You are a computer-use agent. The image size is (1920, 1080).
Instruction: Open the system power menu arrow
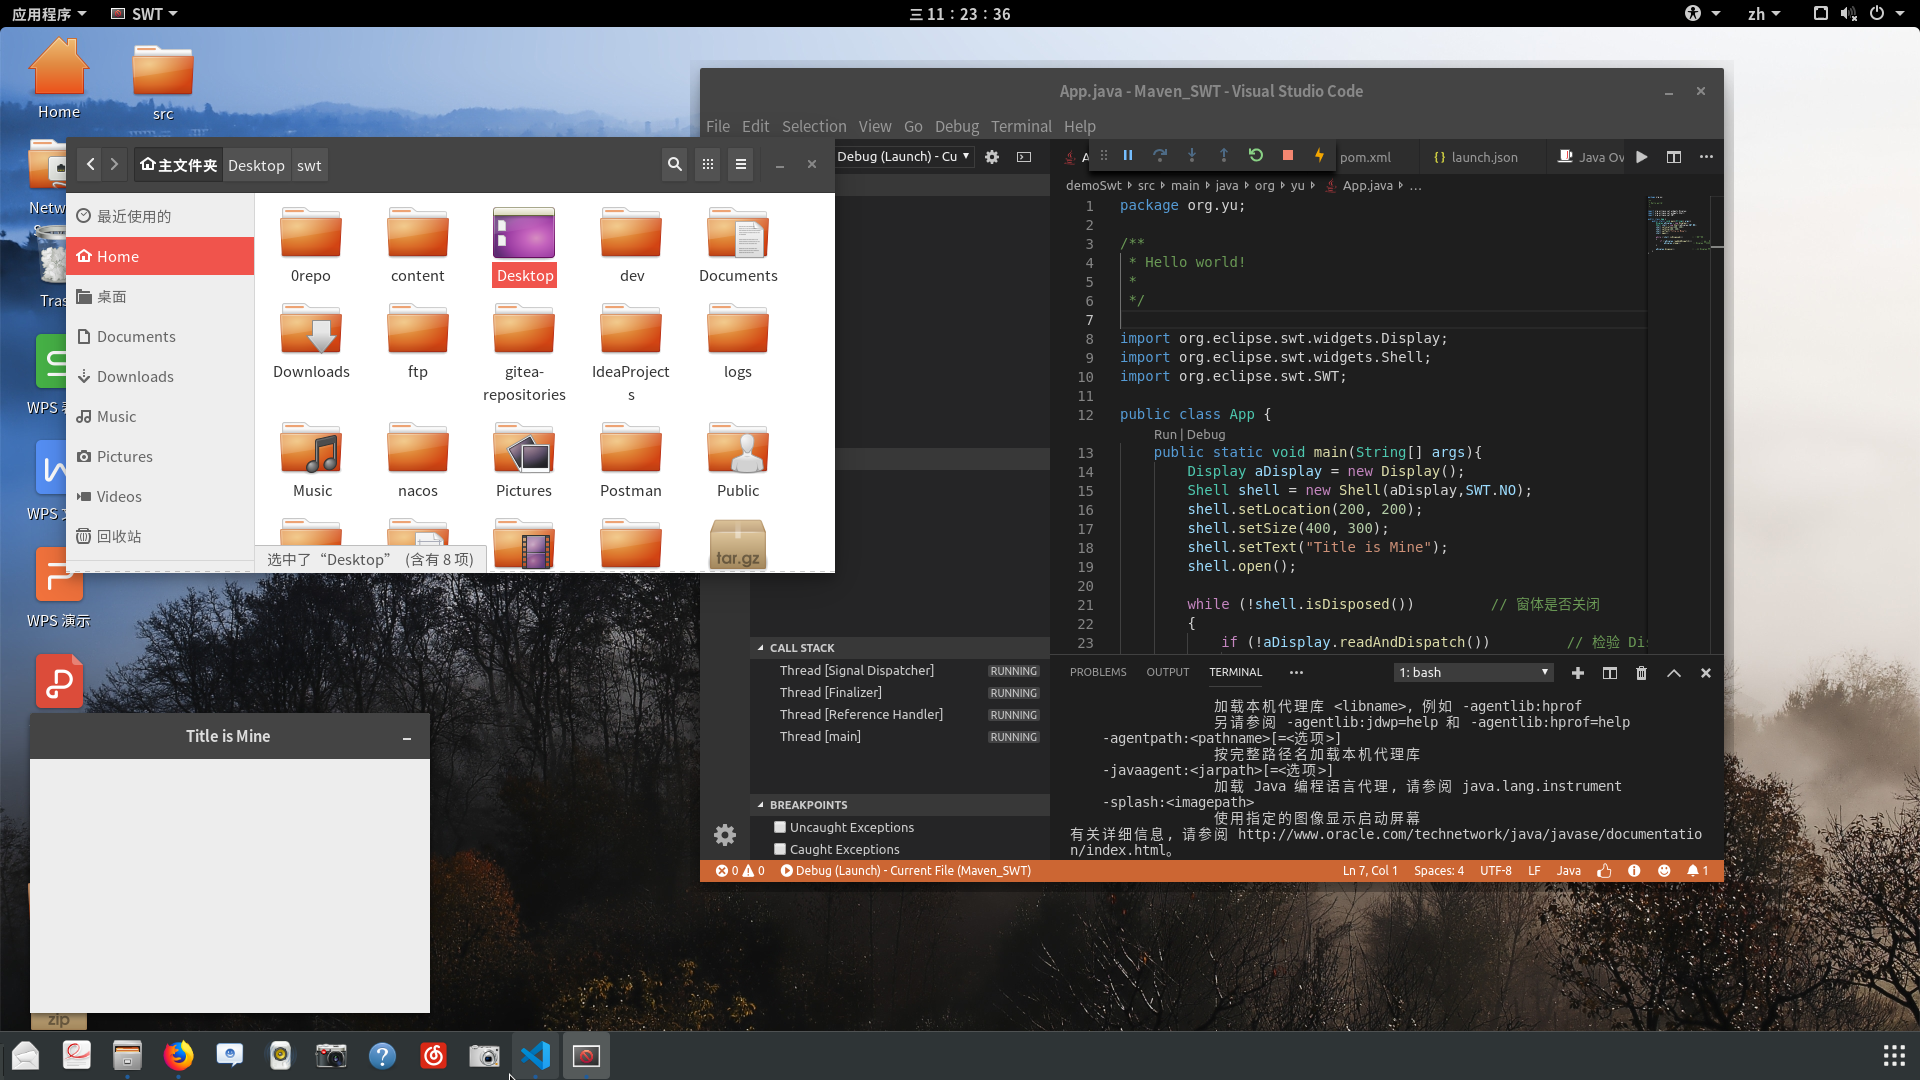1900,14
